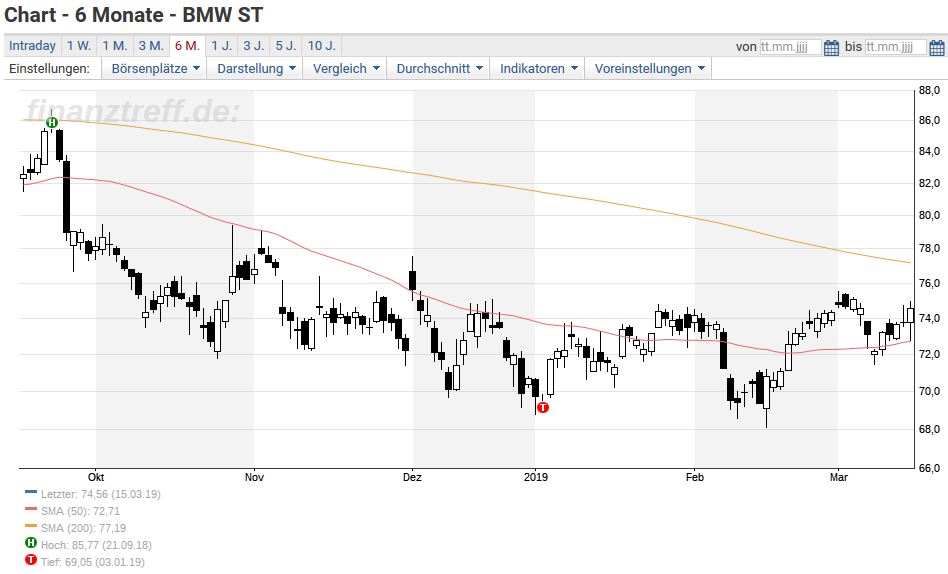Viewport: 948px width, 574px height.
Task: Click the 66,0 y-axis price label
Action: click(929, 468)
